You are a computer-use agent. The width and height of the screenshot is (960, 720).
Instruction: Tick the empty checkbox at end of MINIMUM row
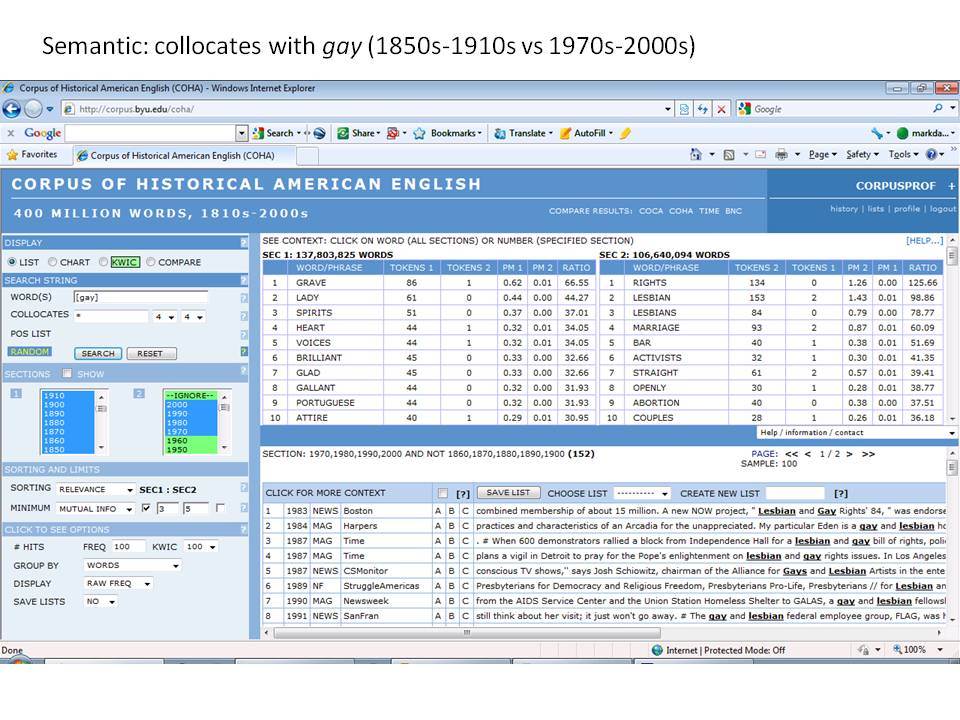pyautogui.click(x=220, y=508)
